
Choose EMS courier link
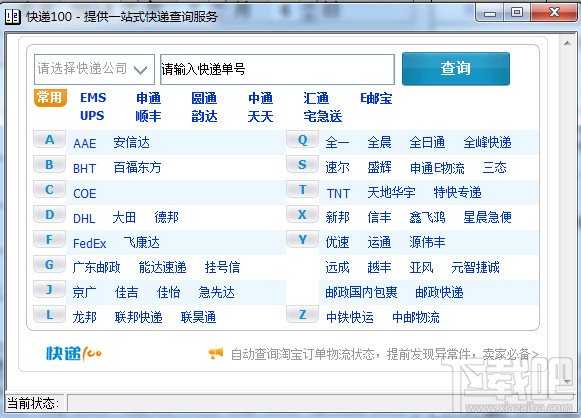point(93,98)
